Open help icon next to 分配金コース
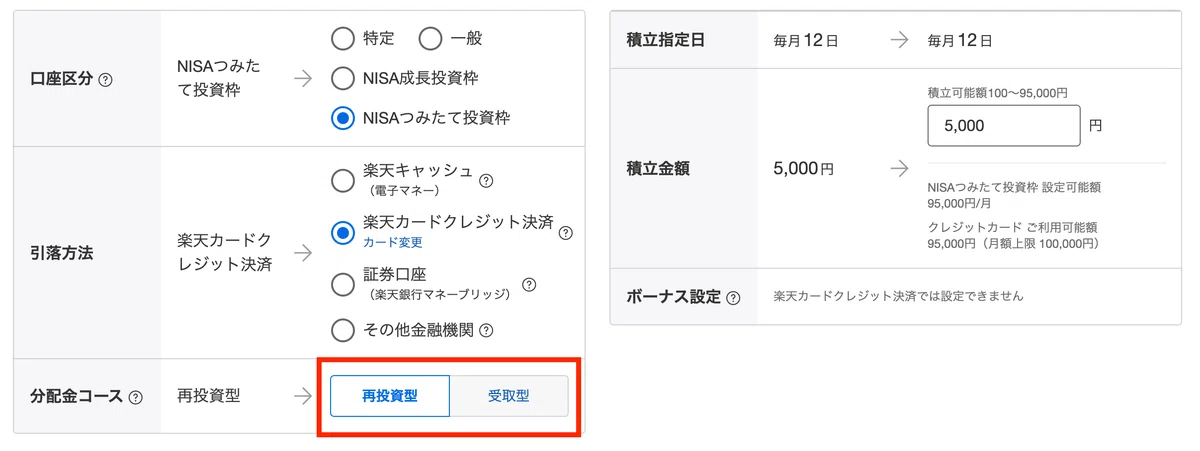 pyautogui.click(x=135, y=397)
